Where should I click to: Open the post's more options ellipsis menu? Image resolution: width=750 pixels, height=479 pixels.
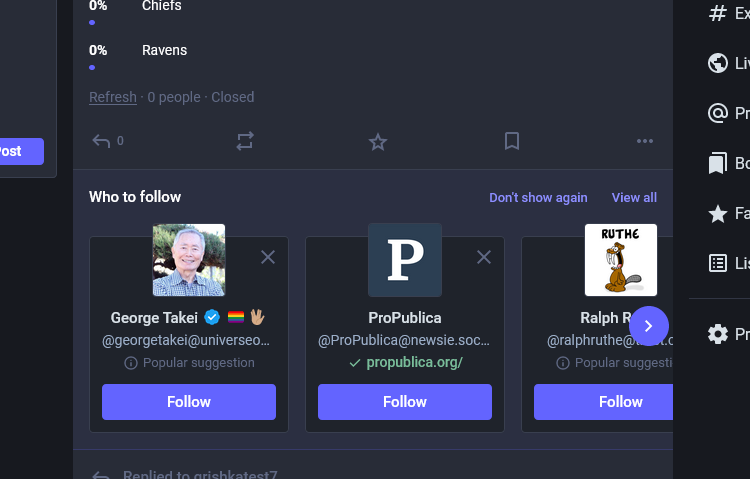point(645,141)
